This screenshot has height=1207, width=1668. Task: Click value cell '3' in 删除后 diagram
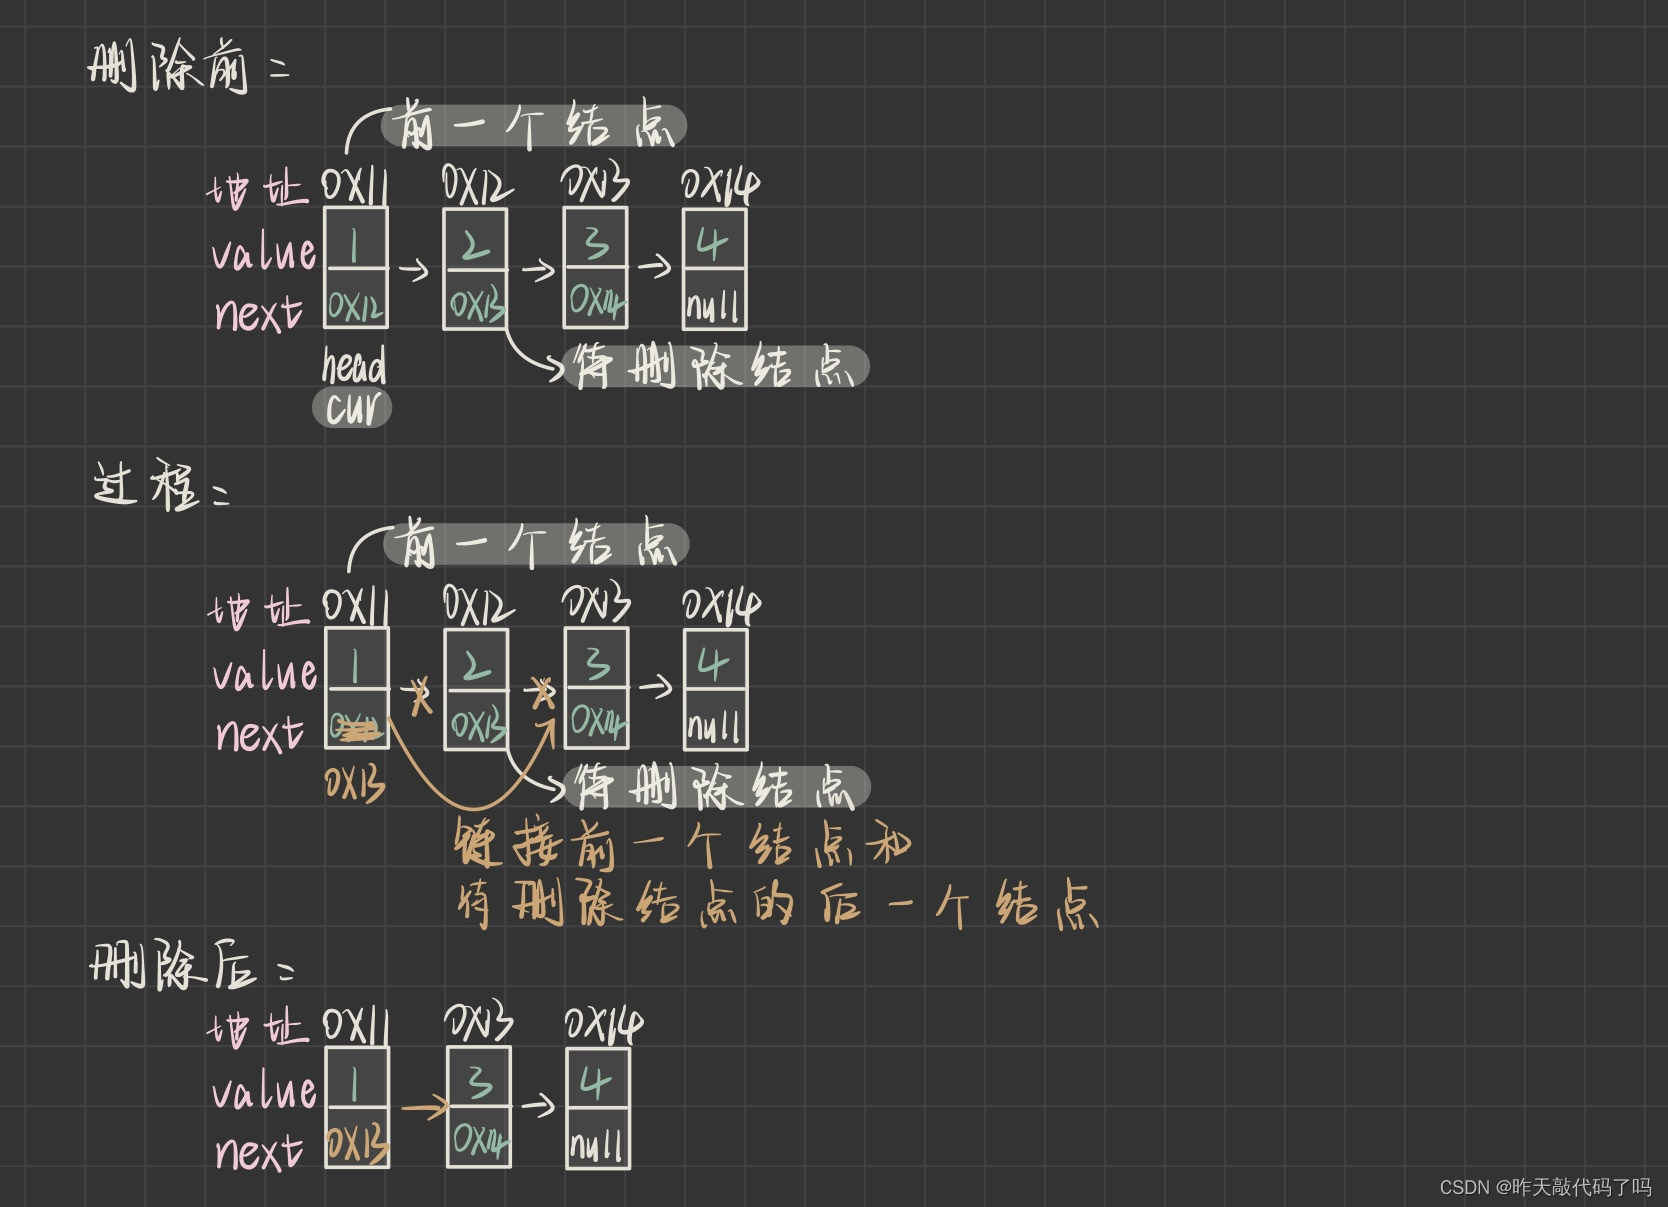[x=479, y=1078]
